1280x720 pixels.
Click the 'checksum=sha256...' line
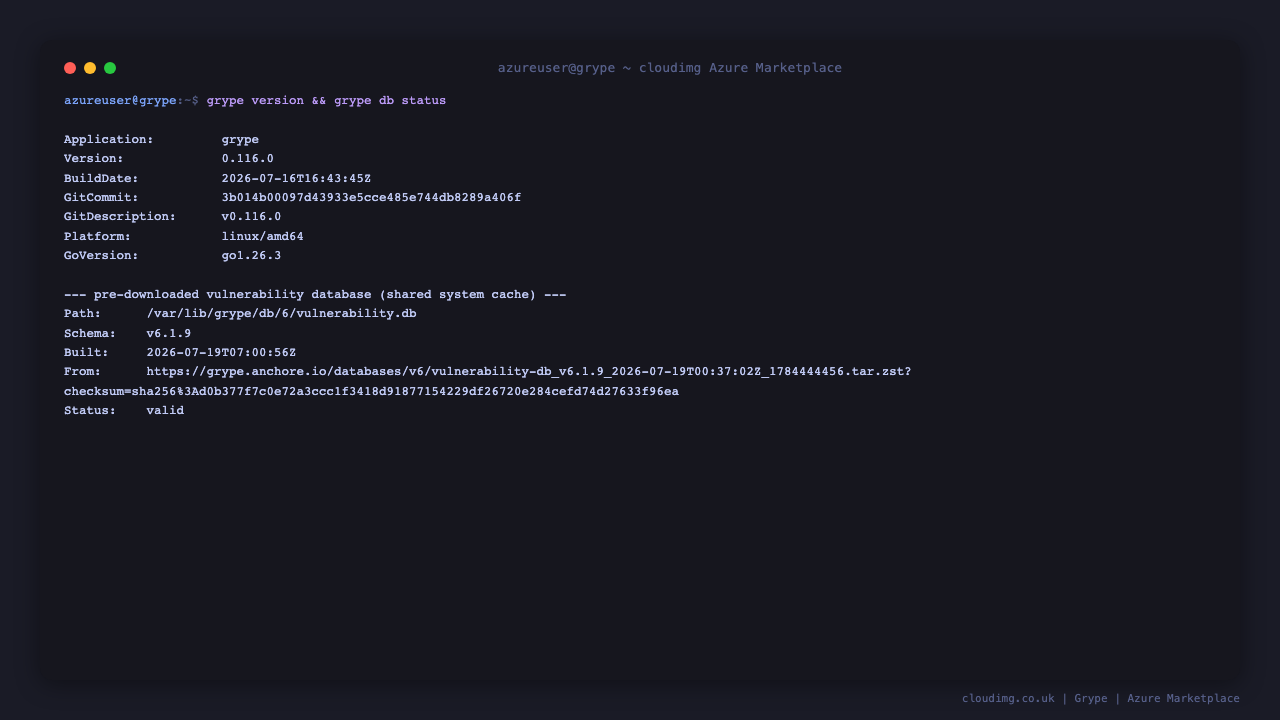[371, 392]
